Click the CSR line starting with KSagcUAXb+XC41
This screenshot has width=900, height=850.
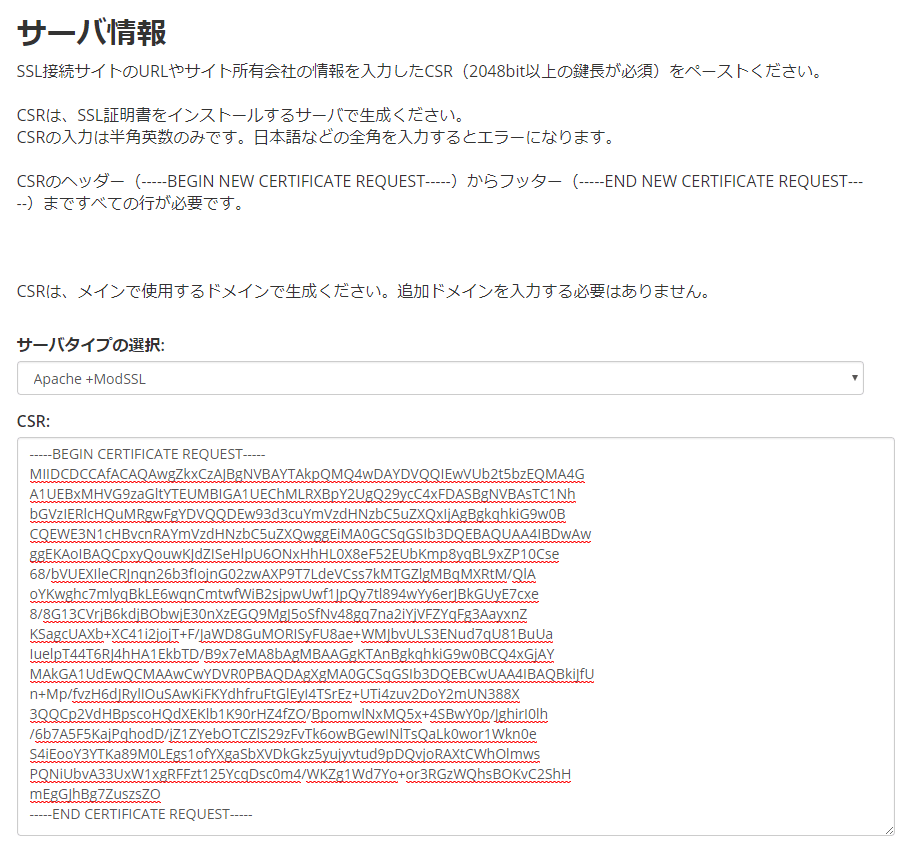292,634
